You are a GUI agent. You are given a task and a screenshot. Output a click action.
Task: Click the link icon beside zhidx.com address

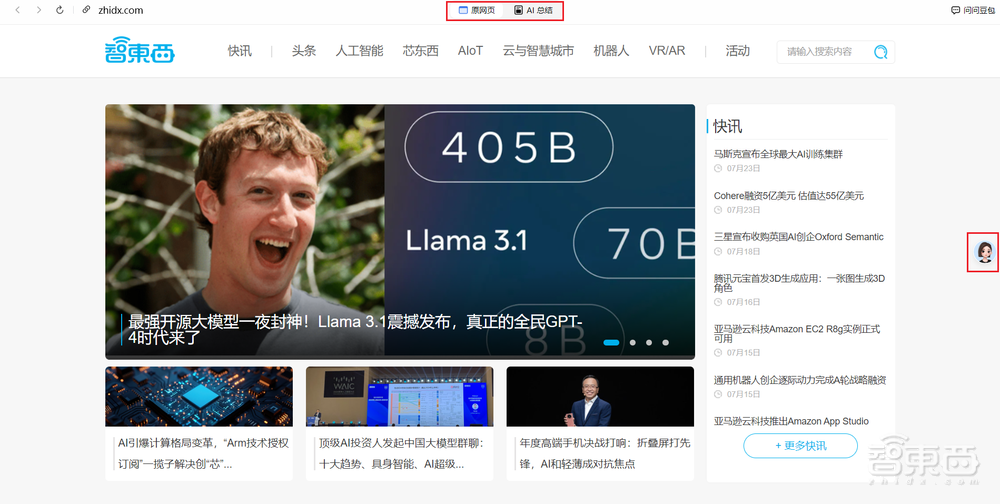[87, 10]
